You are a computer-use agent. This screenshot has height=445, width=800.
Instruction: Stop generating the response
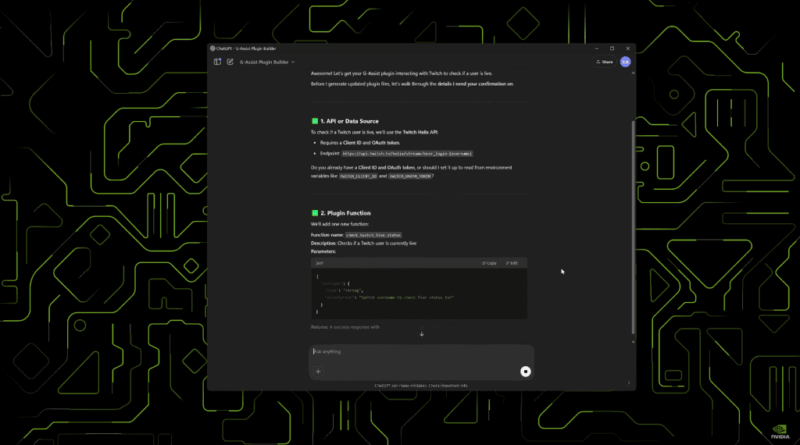click(526, 372)
